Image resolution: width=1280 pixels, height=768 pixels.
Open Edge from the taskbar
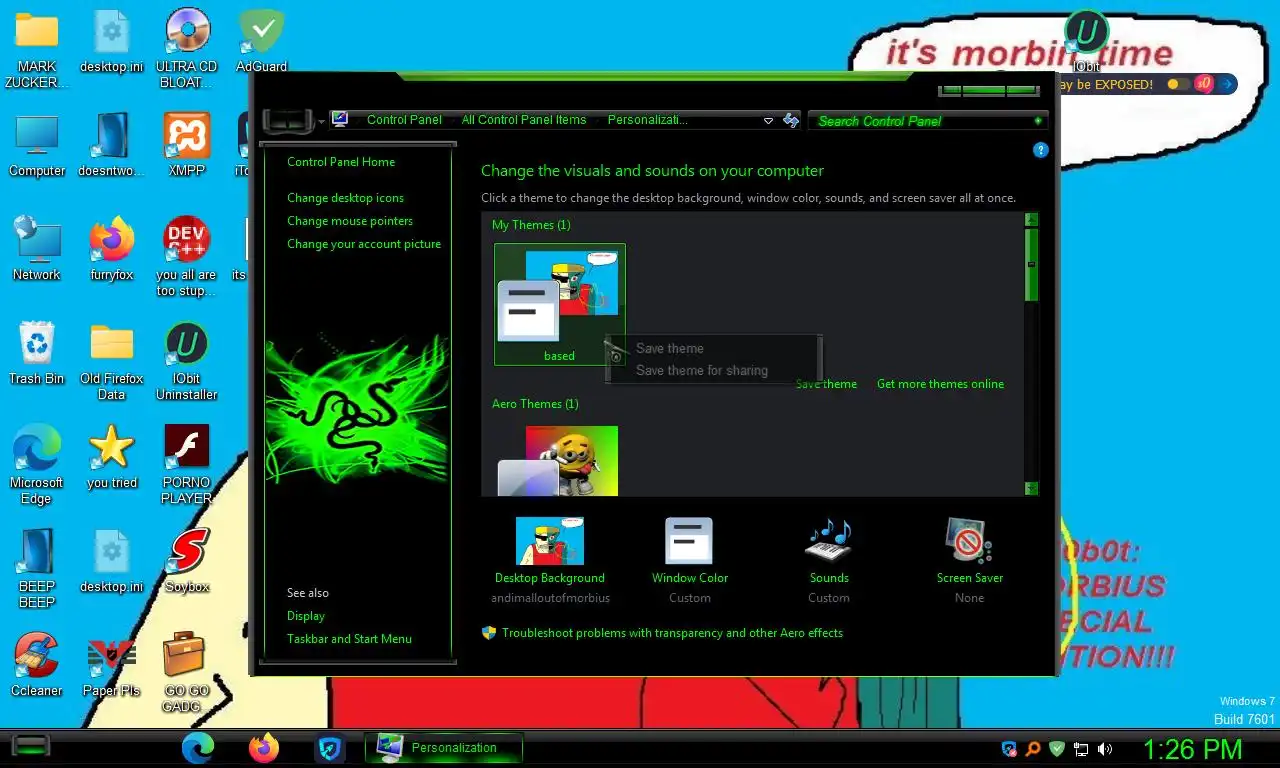click(x=198, y=747)
